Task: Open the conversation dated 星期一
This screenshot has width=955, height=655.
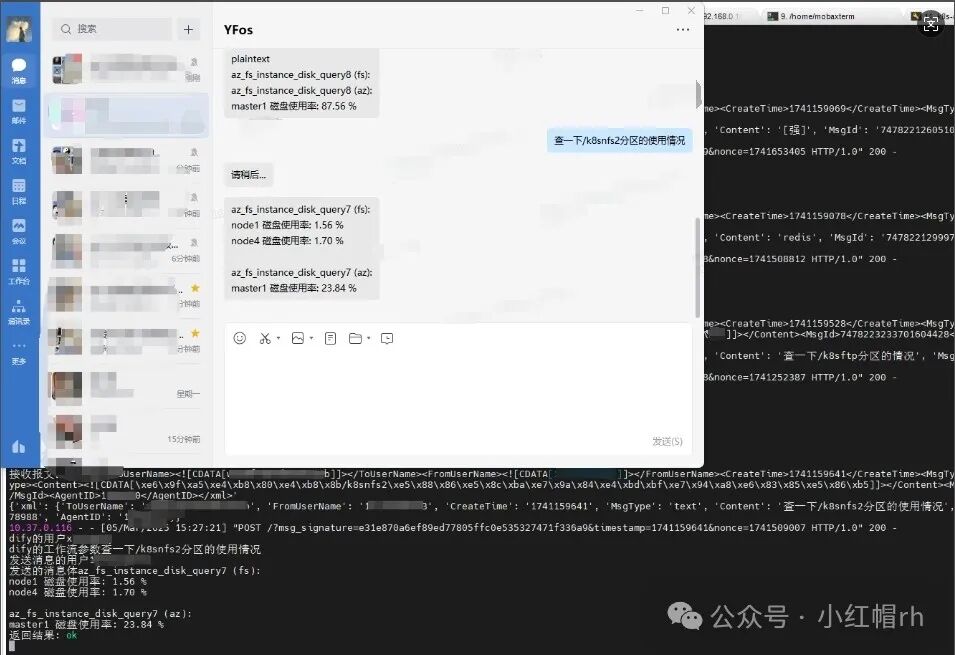Action: pyautogui.click(x=128, y=386)
